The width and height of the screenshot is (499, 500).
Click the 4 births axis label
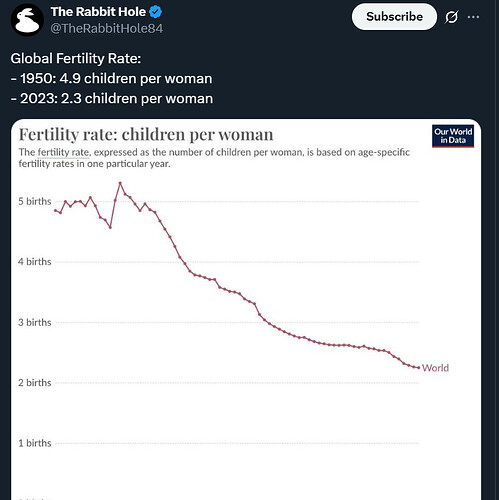(35, 262)
